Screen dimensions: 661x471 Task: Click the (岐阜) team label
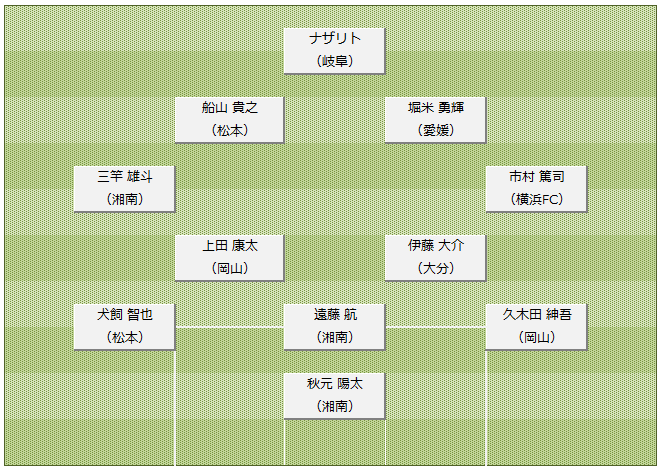pos(335,61)
